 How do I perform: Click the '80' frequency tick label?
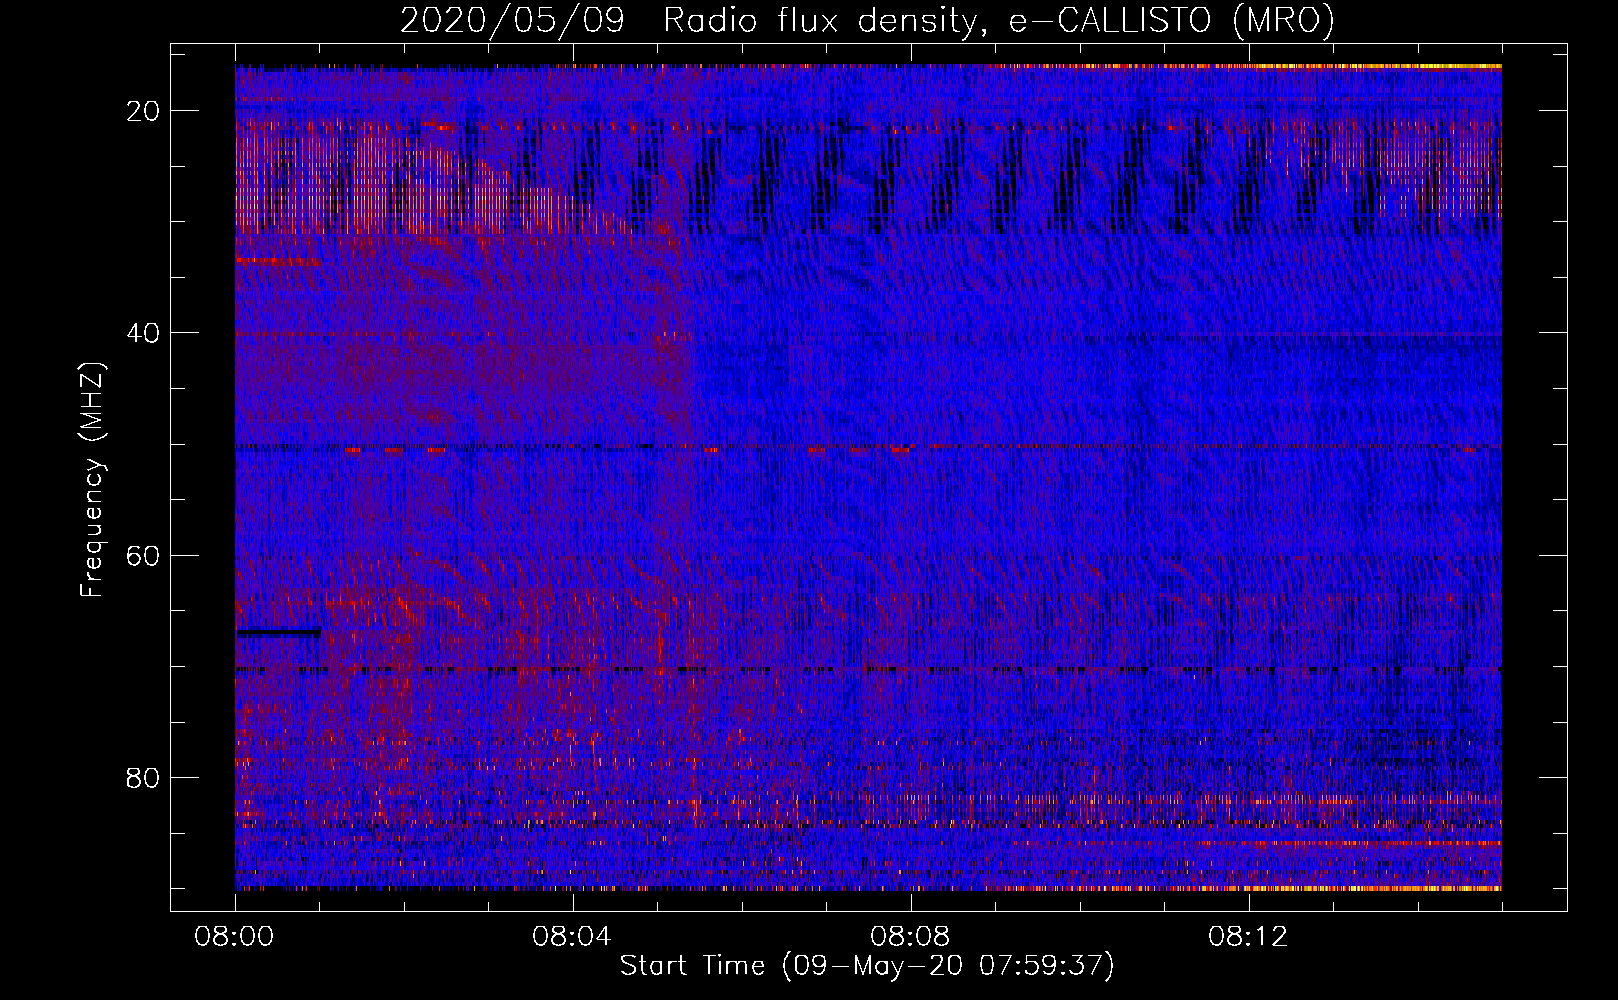[143, 777]
